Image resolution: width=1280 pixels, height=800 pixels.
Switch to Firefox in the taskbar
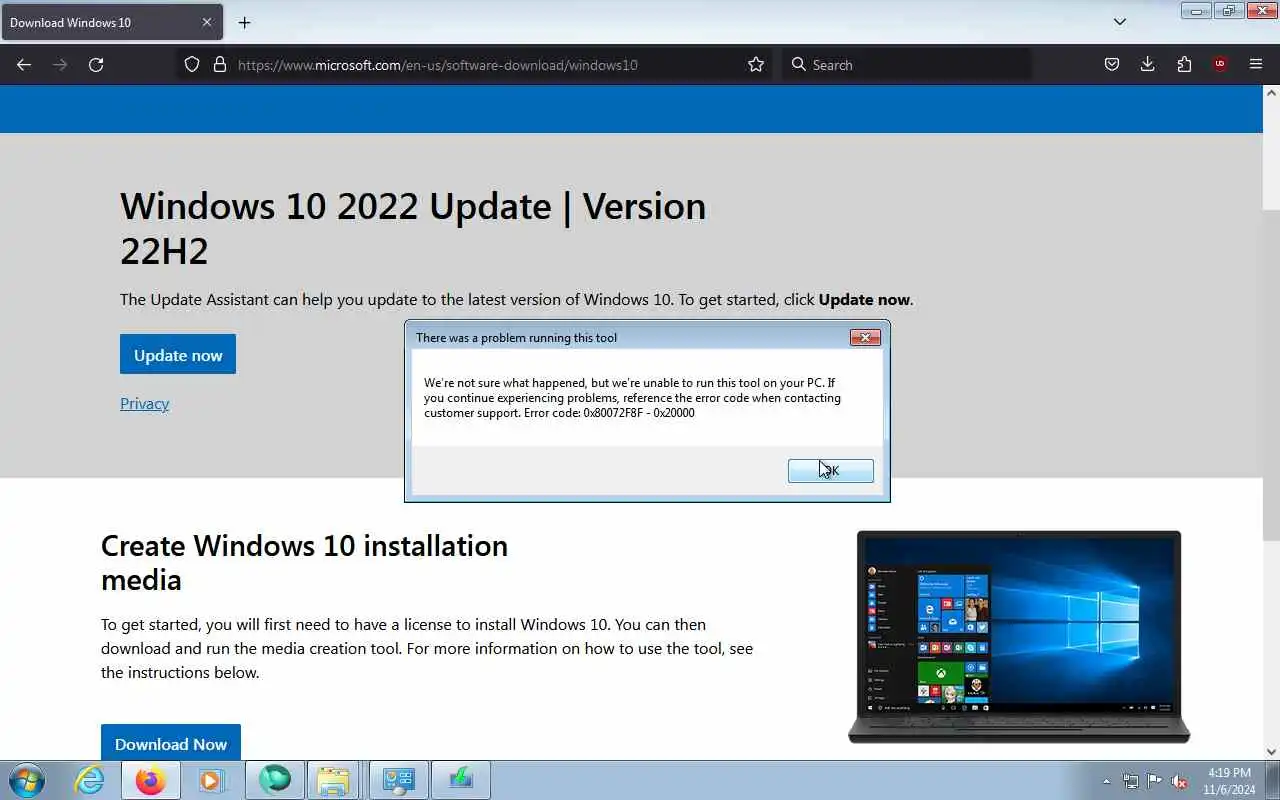(151, 780)
